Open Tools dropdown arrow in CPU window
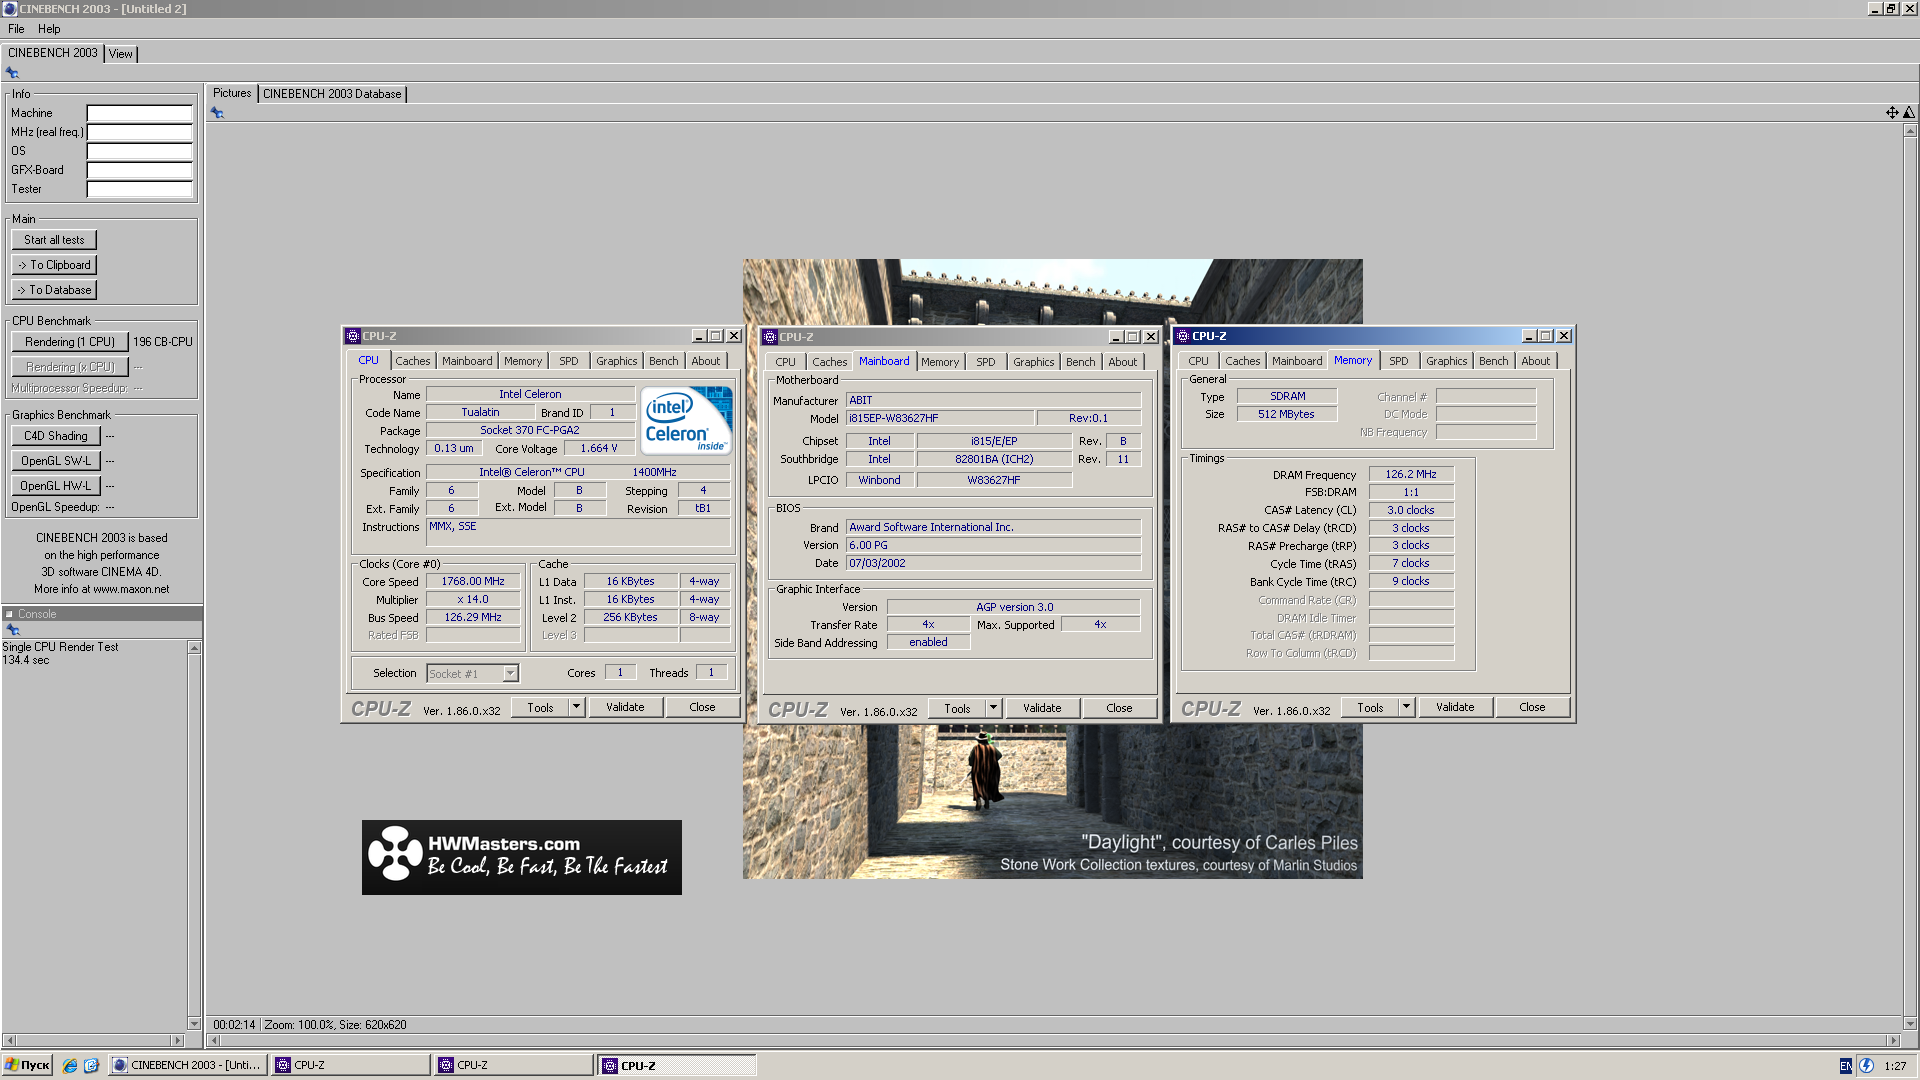 (x=576, y=707)
